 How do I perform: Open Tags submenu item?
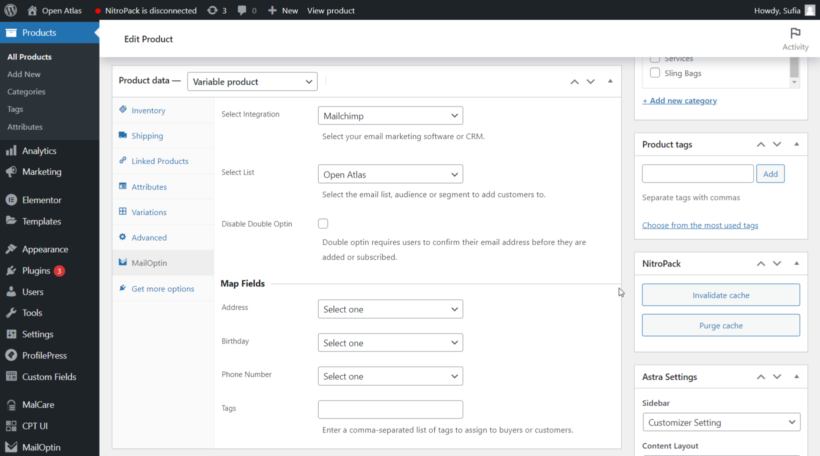[x=15, y=109]
